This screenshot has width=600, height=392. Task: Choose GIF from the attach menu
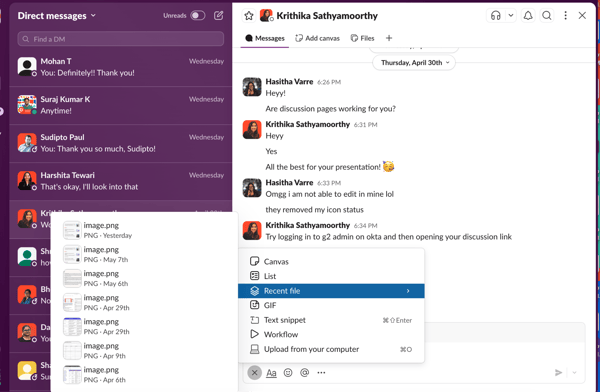(x=331, y=305)
